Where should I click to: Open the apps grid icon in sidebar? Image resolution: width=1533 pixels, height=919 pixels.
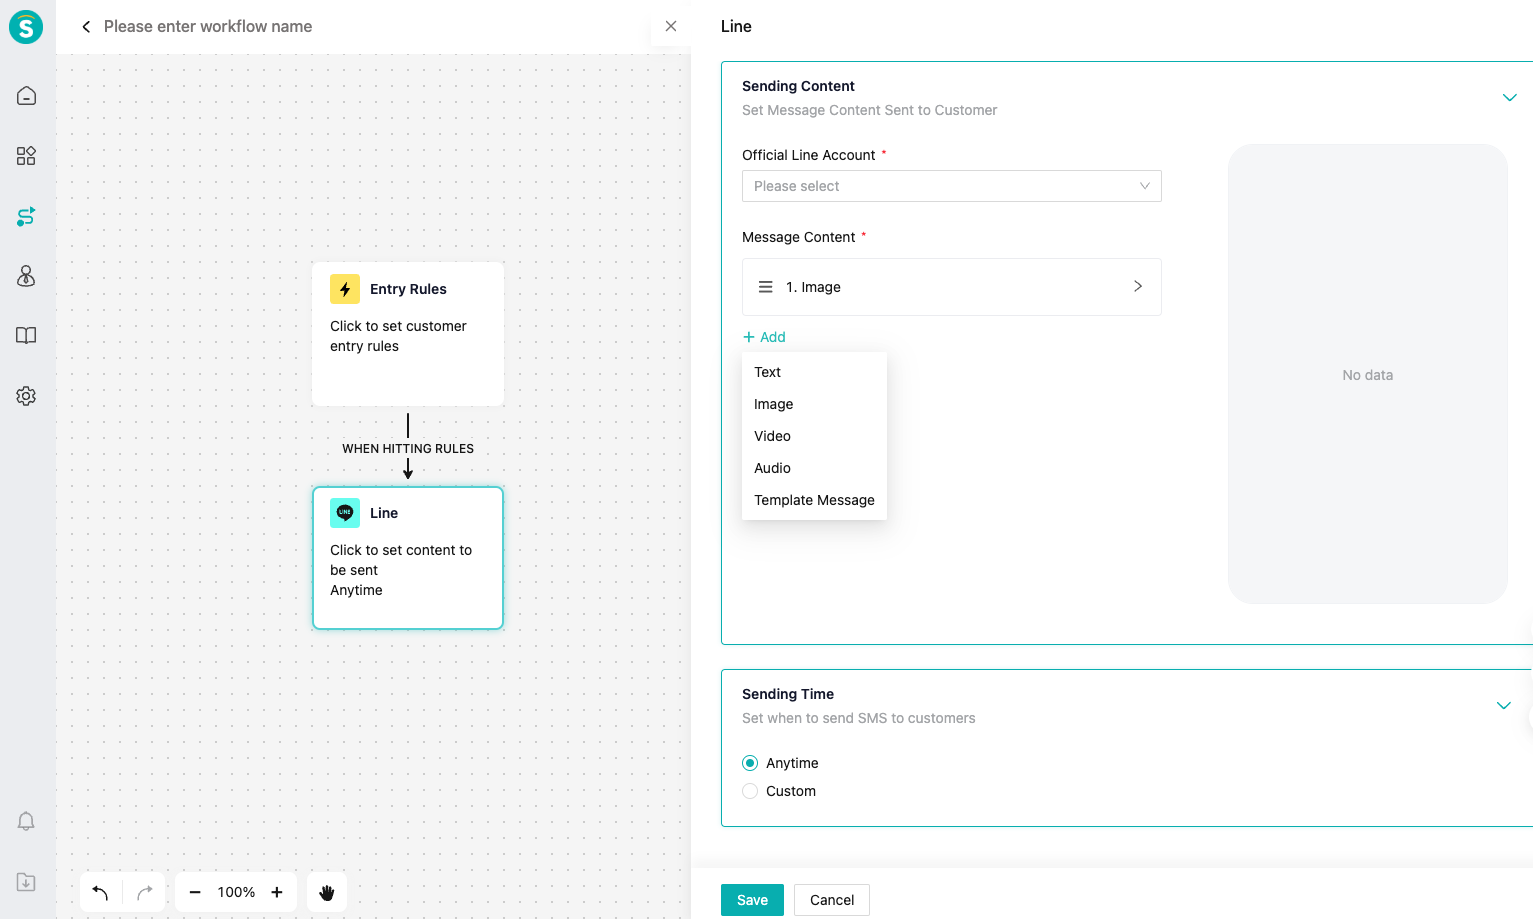tap(27, 156)
